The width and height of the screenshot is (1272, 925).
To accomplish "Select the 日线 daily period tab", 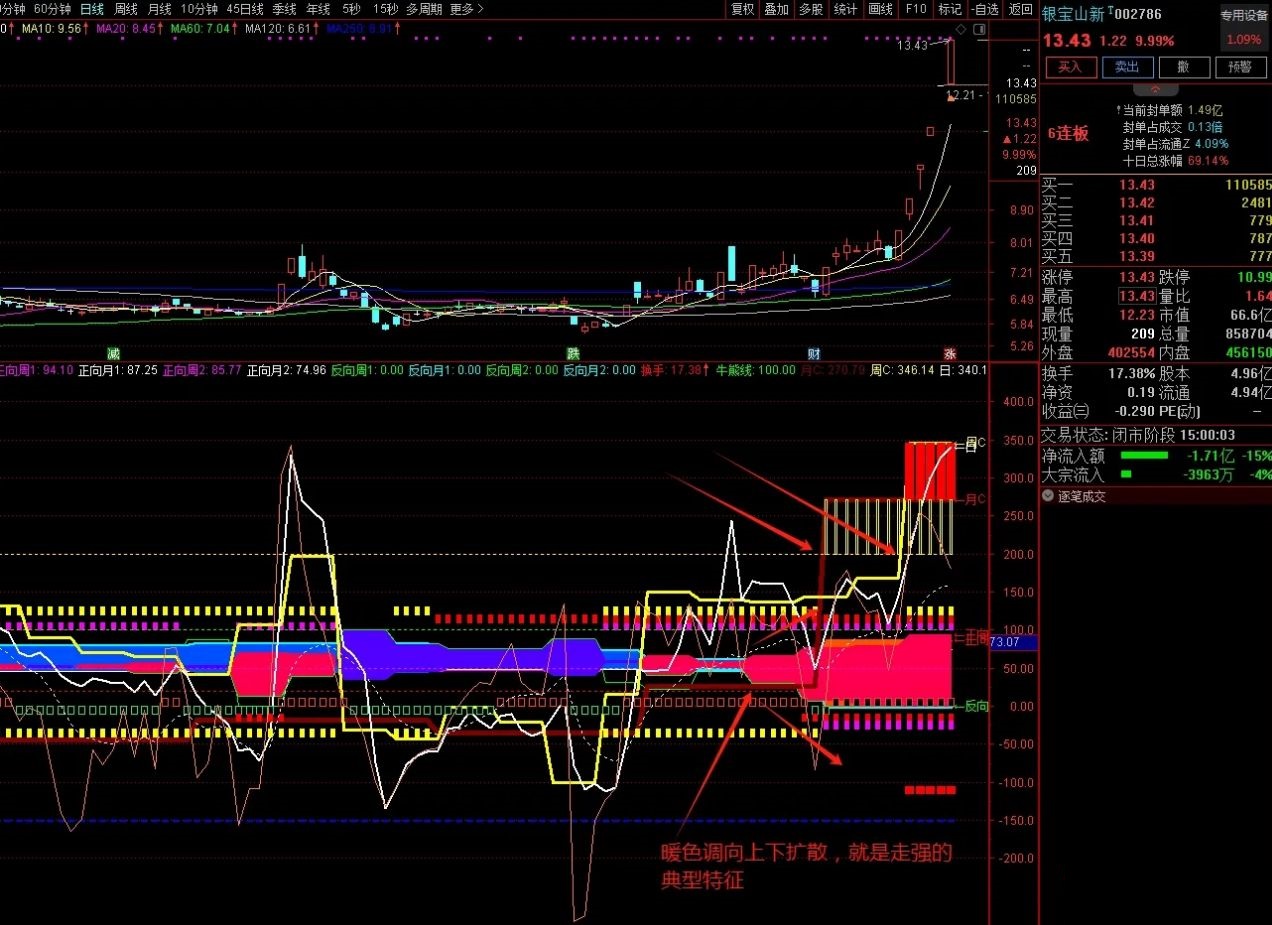I will [x=92, y=9].
